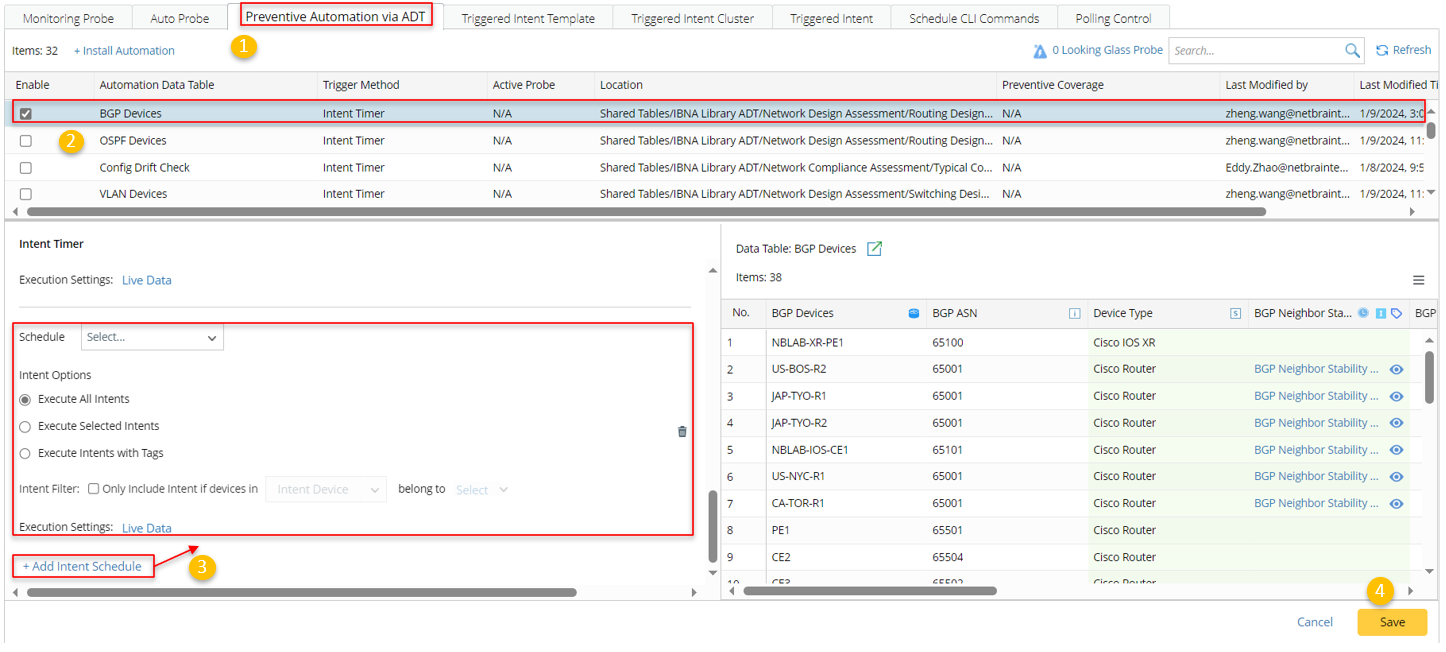1446x652 pixels.
Task: Switch to Triggered Intent Template tab
Action: (x=528, y=18)
